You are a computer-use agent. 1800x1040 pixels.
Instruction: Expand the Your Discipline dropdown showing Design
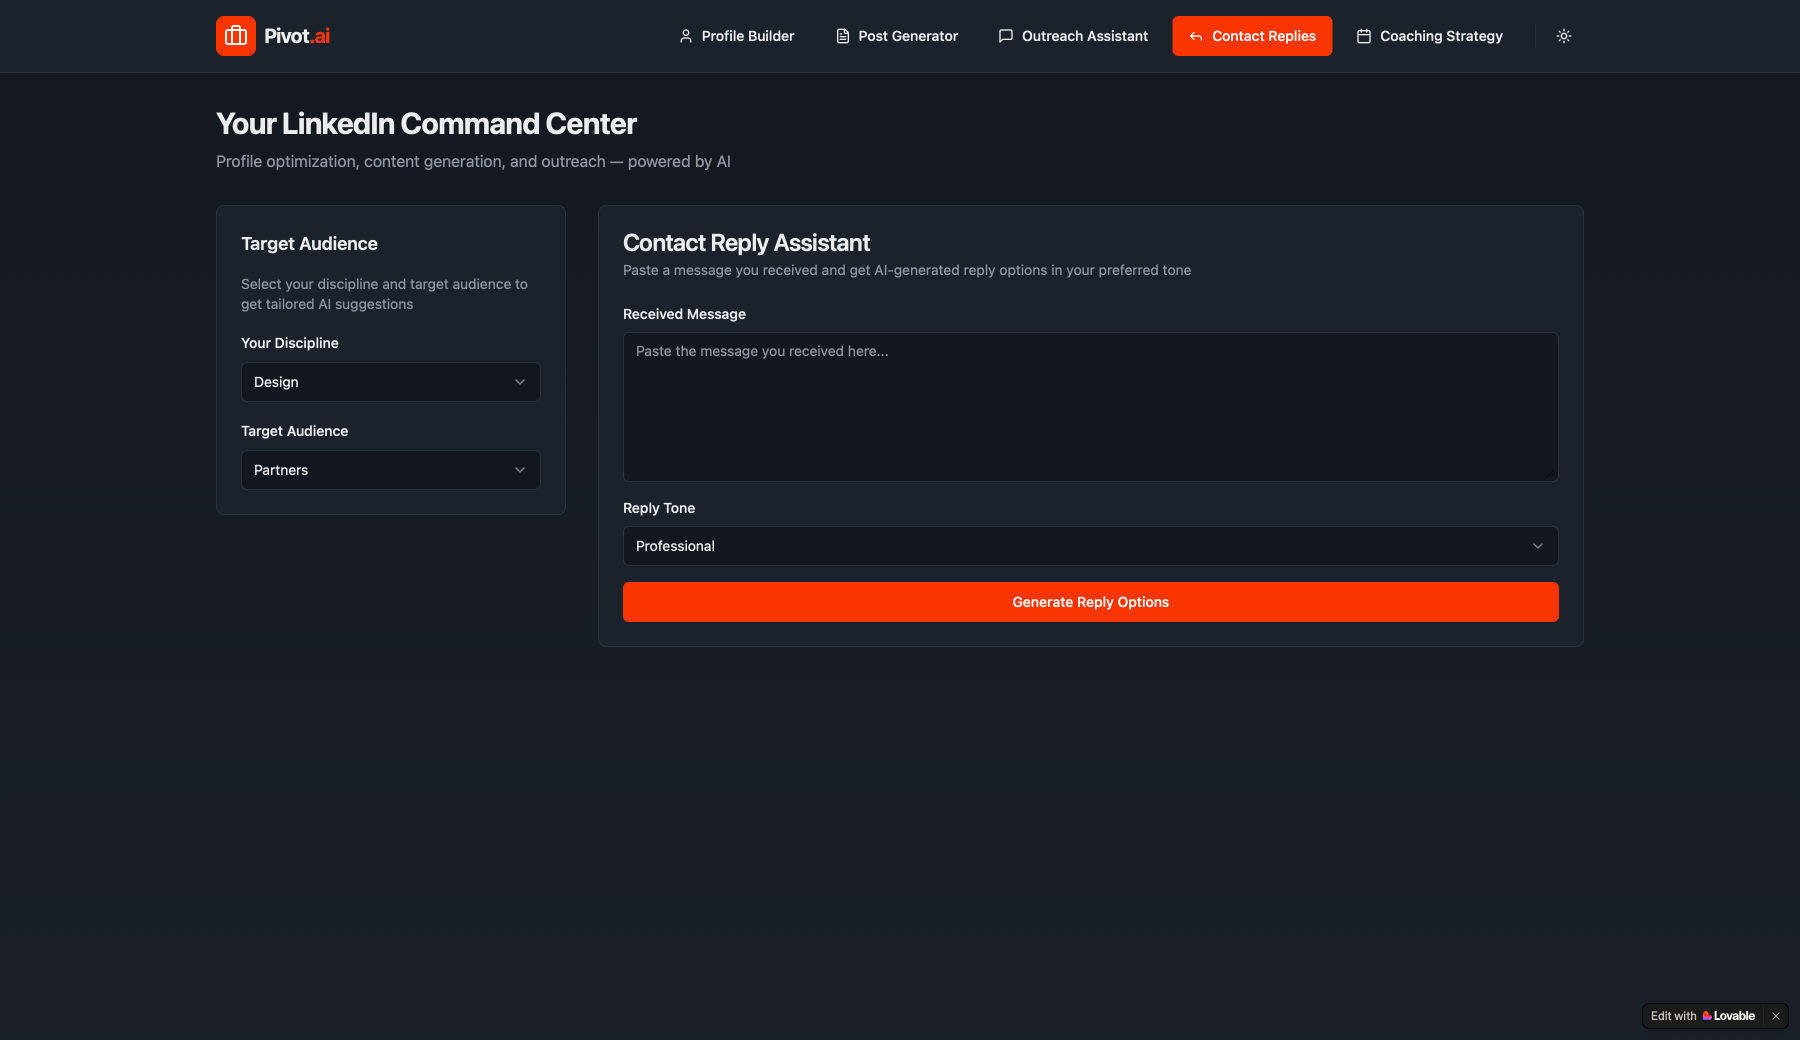(x=391, y=382)
